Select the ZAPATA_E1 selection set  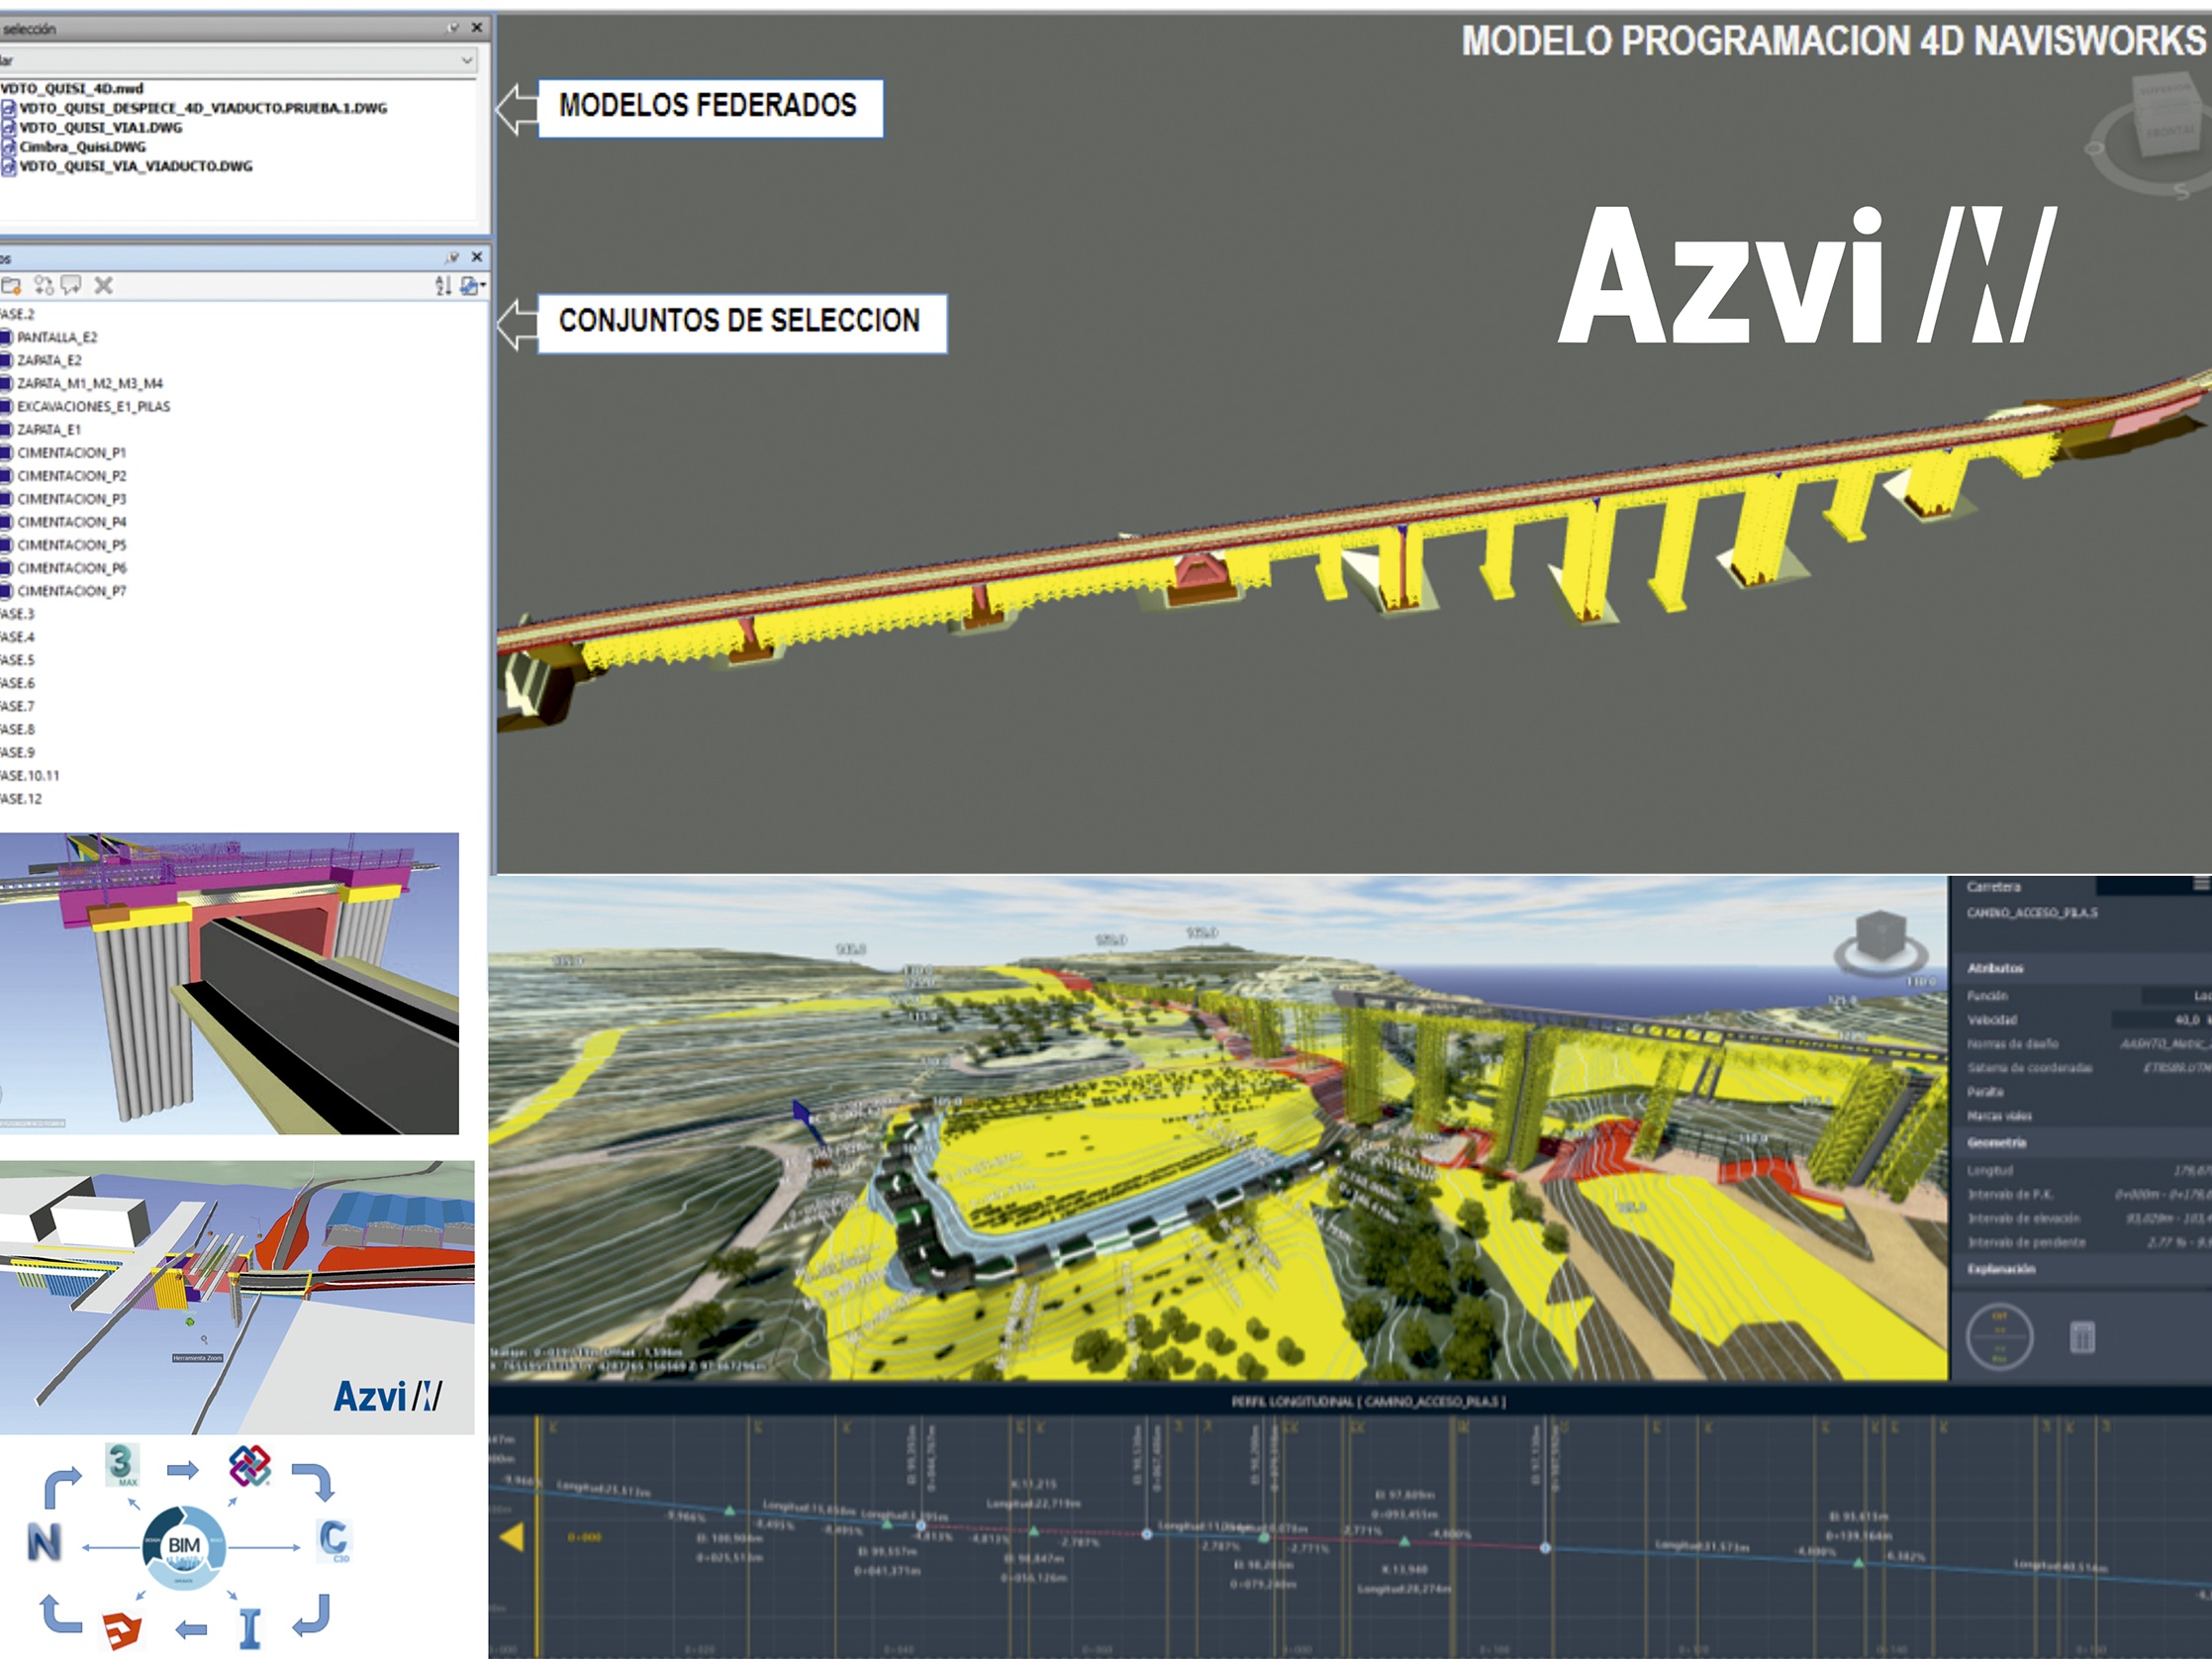[49, 430]
